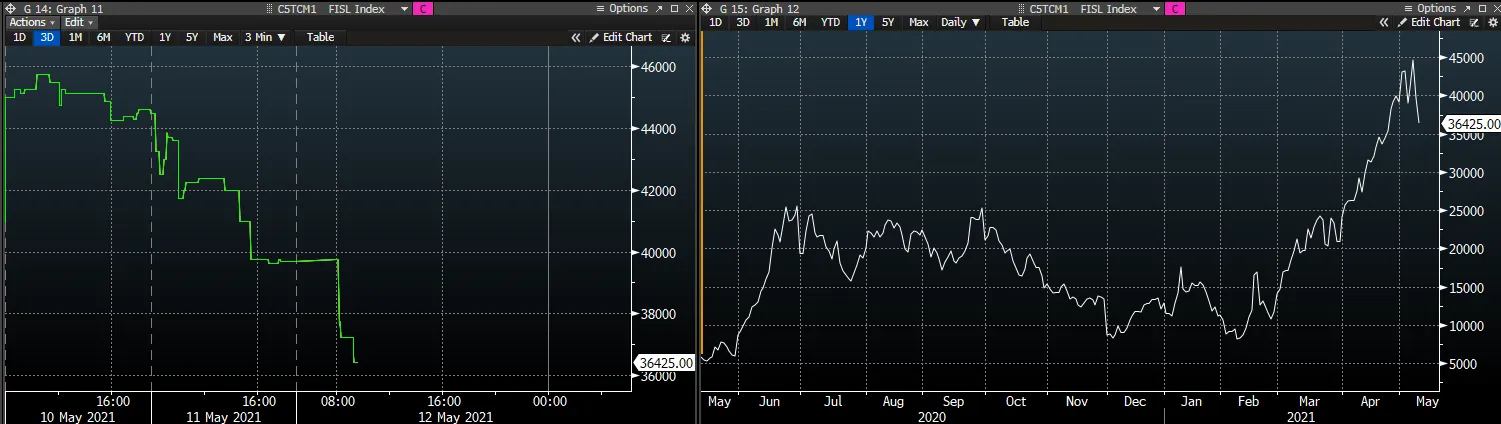Click 46000 axis label in Graph 11

click(x=658, y=67)
